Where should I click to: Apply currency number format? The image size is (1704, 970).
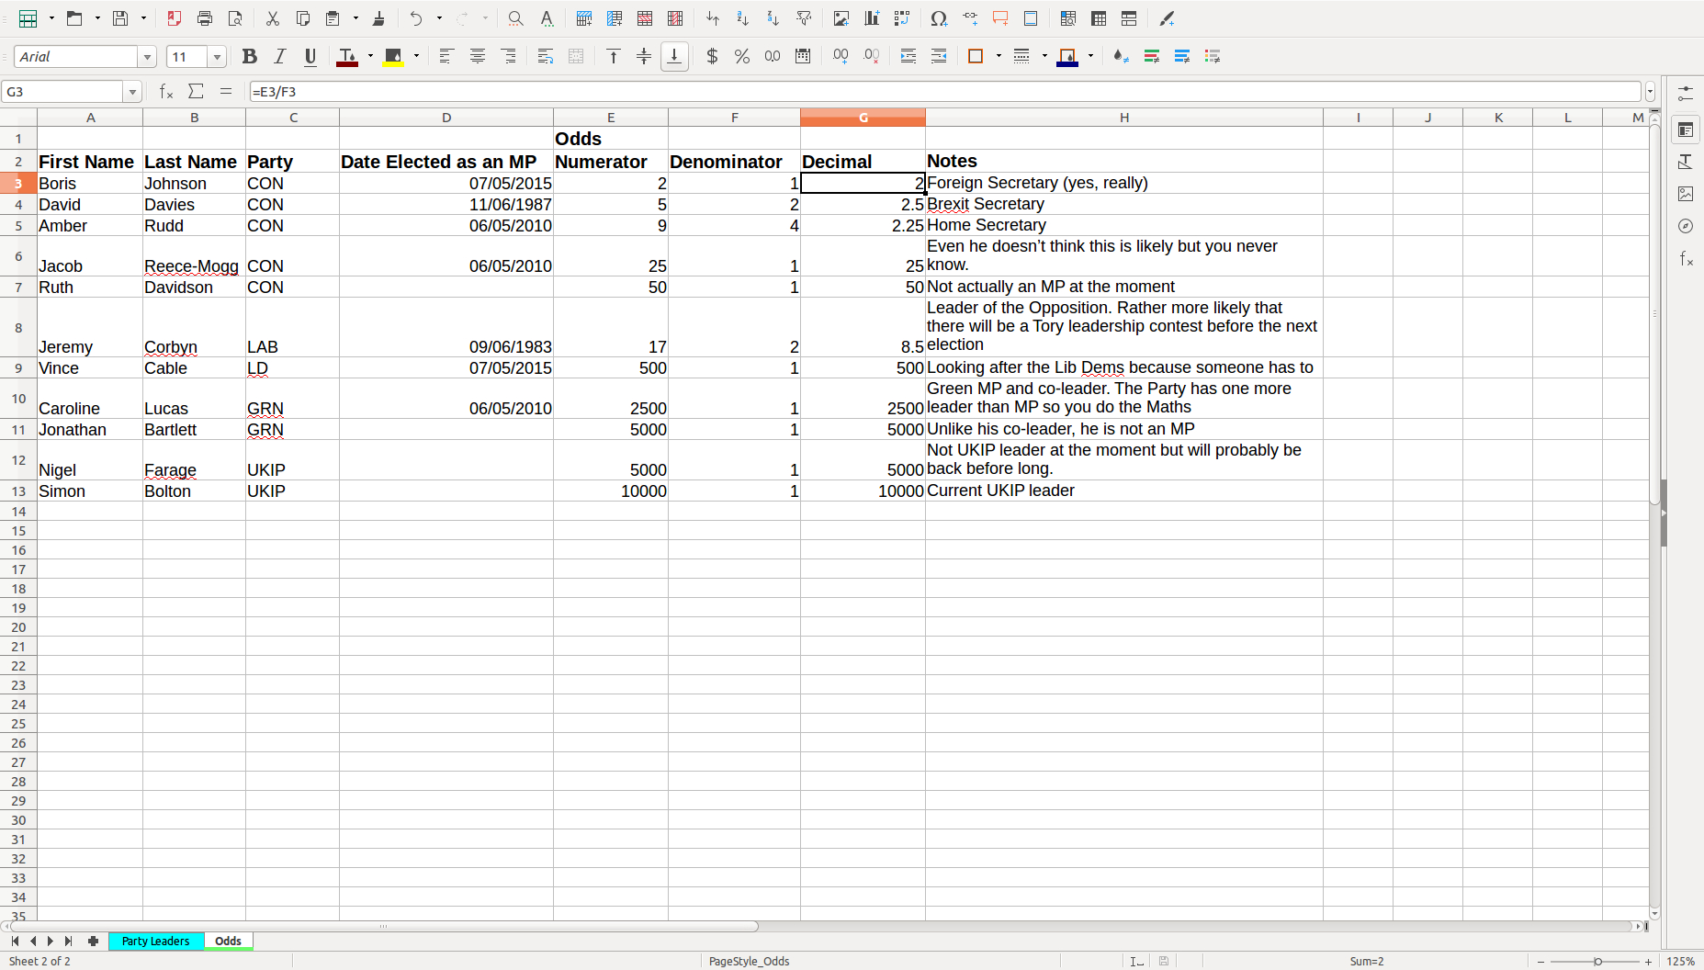[712, 56]
